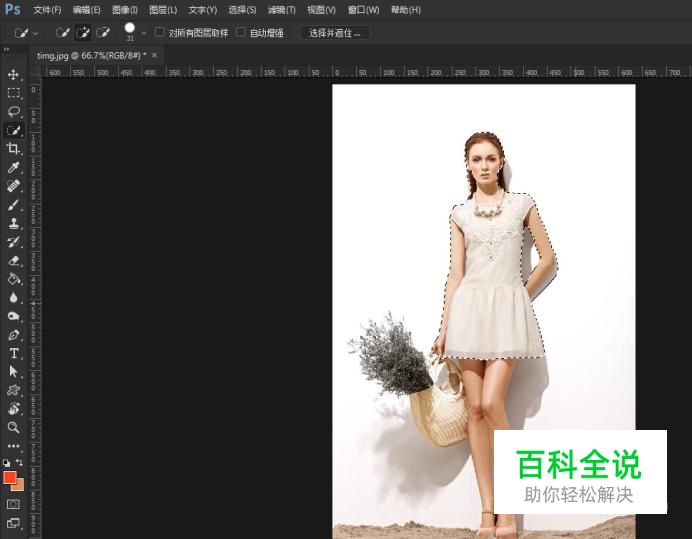The height and width of the screenshot is (539, 692).
Task: Open the 编辑(E) menu
Action: click(x=86, y=10)
